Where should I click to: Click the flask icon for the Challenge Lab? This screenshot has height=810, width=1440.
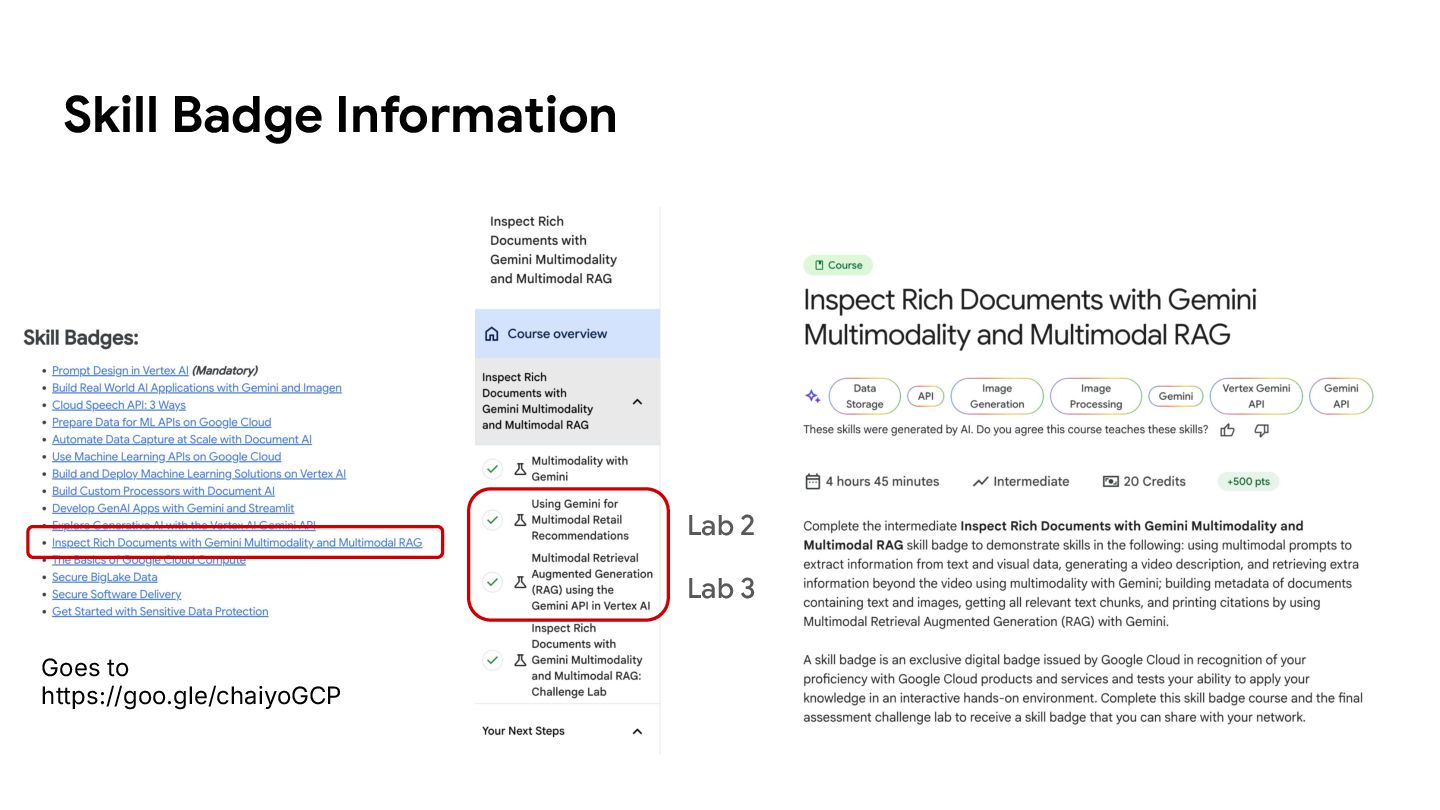point(519,660)
